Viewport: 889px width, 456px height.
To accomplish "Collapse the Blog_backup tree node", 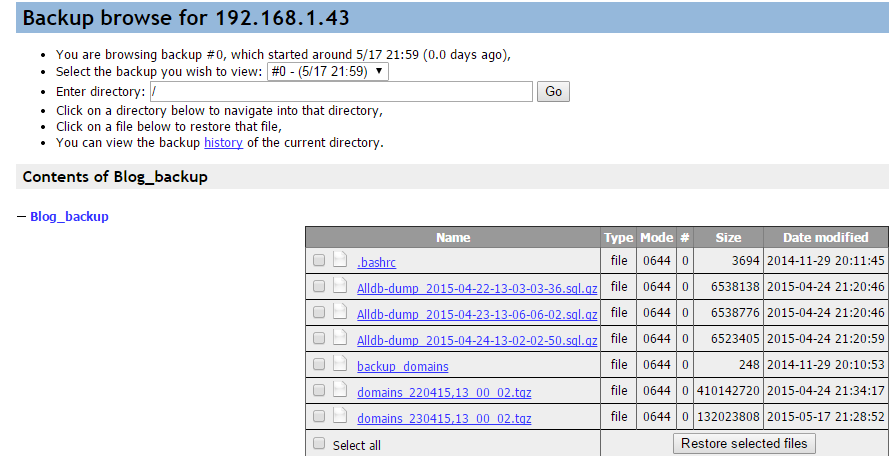I will coord(21,217).
